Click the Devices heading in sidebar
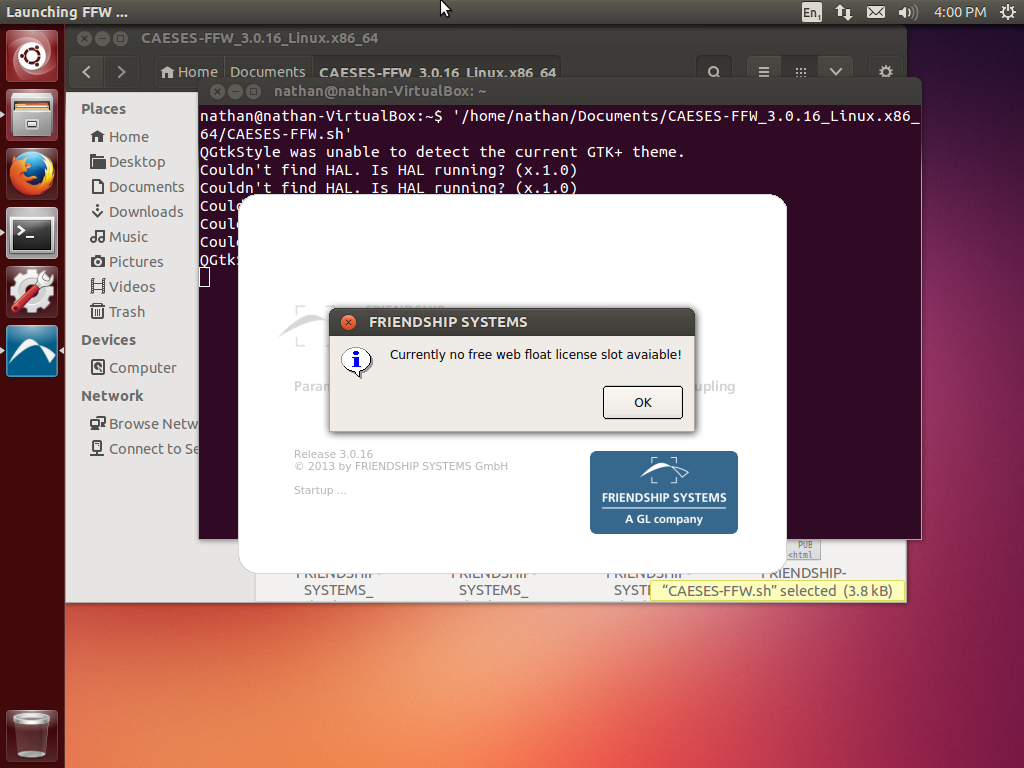Image resolution: width=1024 pixels, height=768 pixels. [x=108, y=340]
